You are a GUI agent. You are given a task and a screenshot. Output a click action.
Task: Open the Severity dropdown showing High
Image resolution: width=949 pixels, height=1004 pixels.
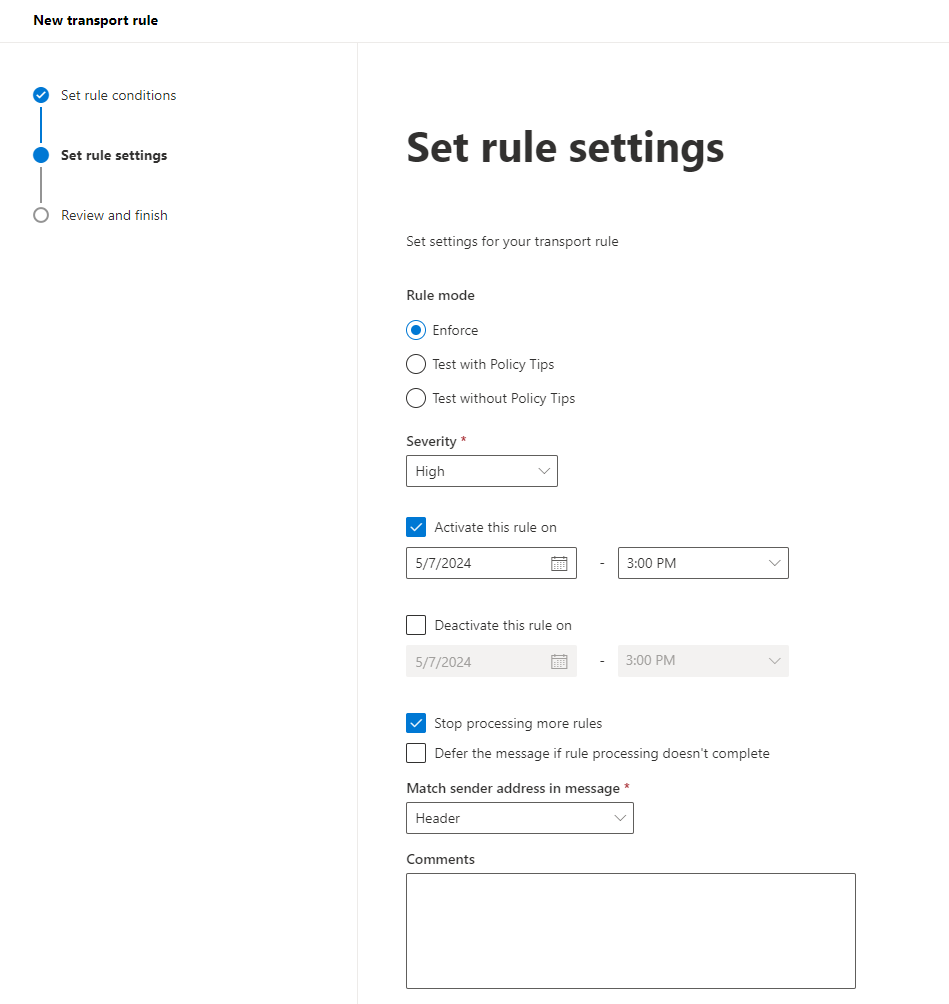(x=482, y=471)
